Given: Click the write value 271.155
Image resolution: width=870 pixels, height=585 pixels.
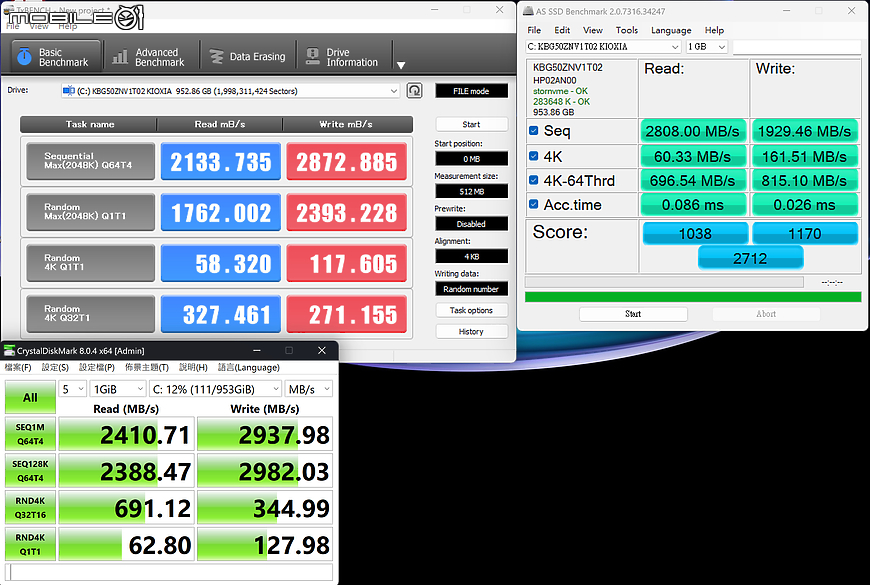Looking at the screenshot, I should click(x=347, y=314).
